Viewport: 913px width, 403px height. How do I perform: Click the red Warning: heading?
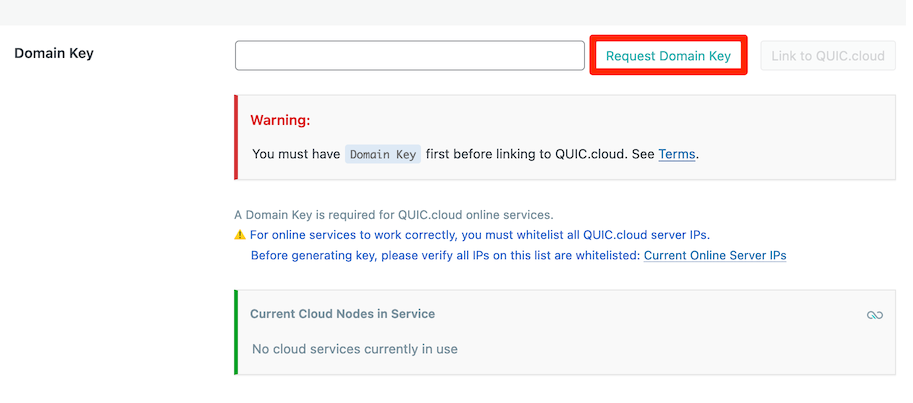[x=280, y=120]
